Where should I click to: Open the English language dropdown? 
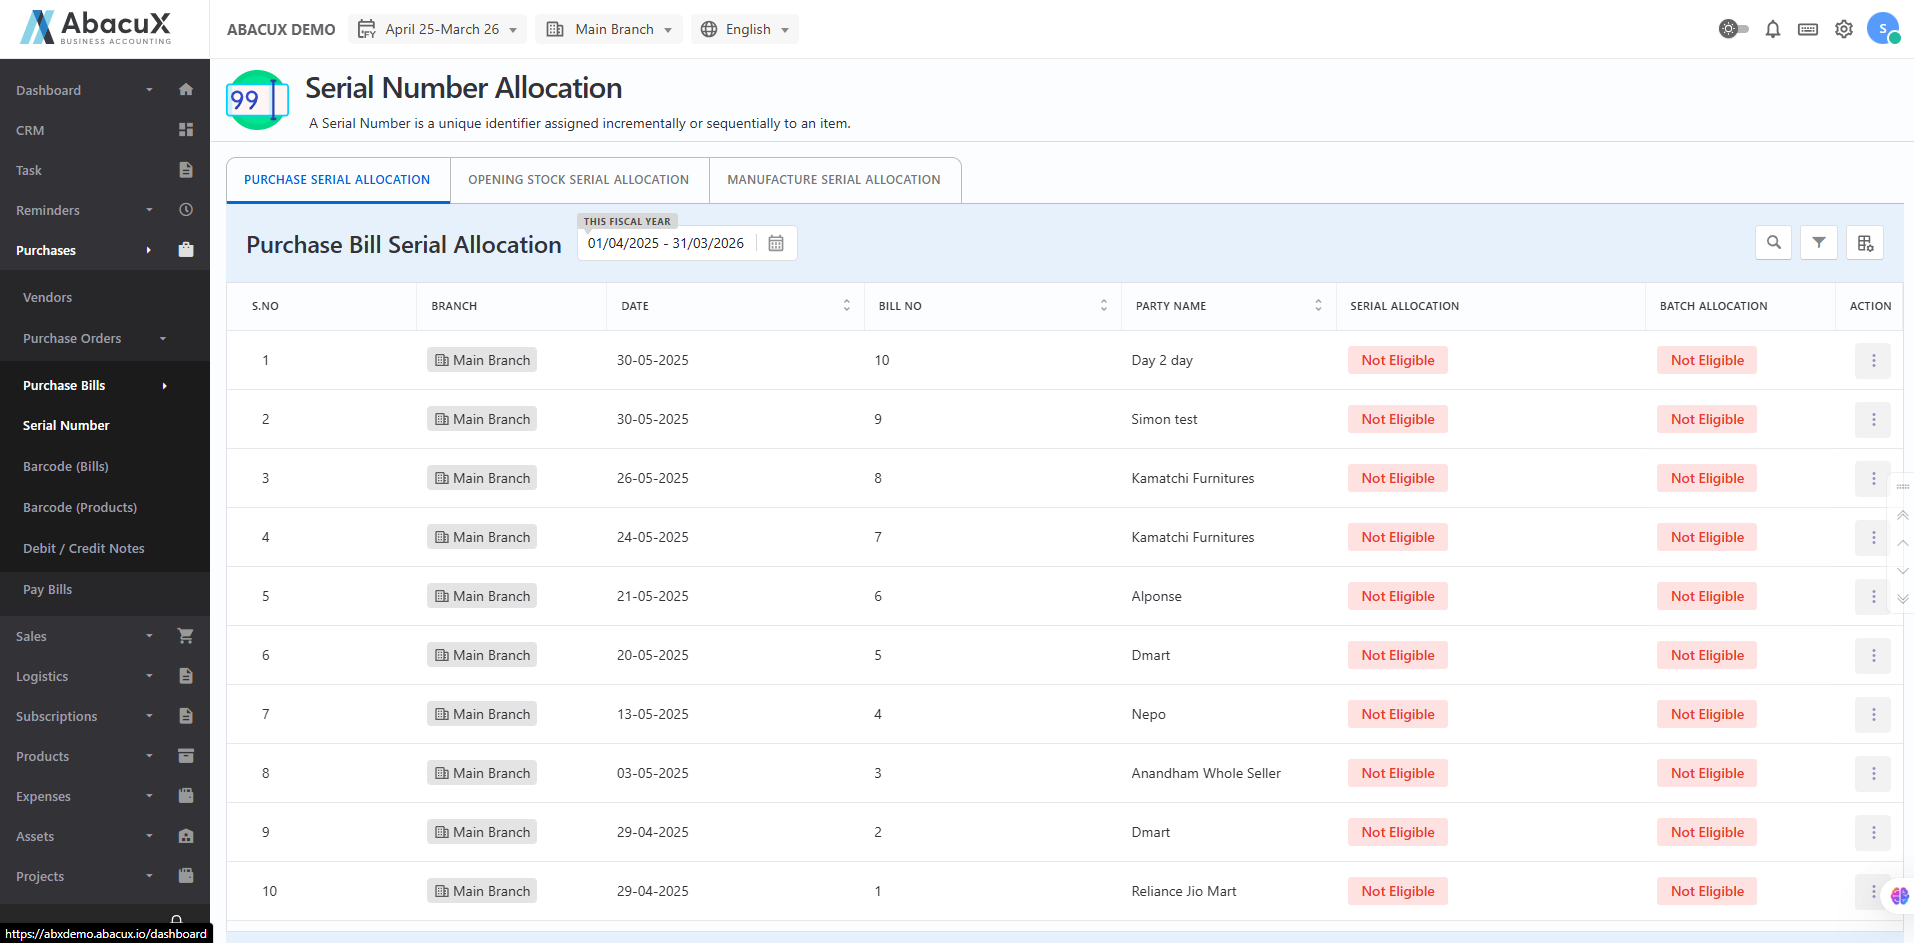tap(745, 29)
